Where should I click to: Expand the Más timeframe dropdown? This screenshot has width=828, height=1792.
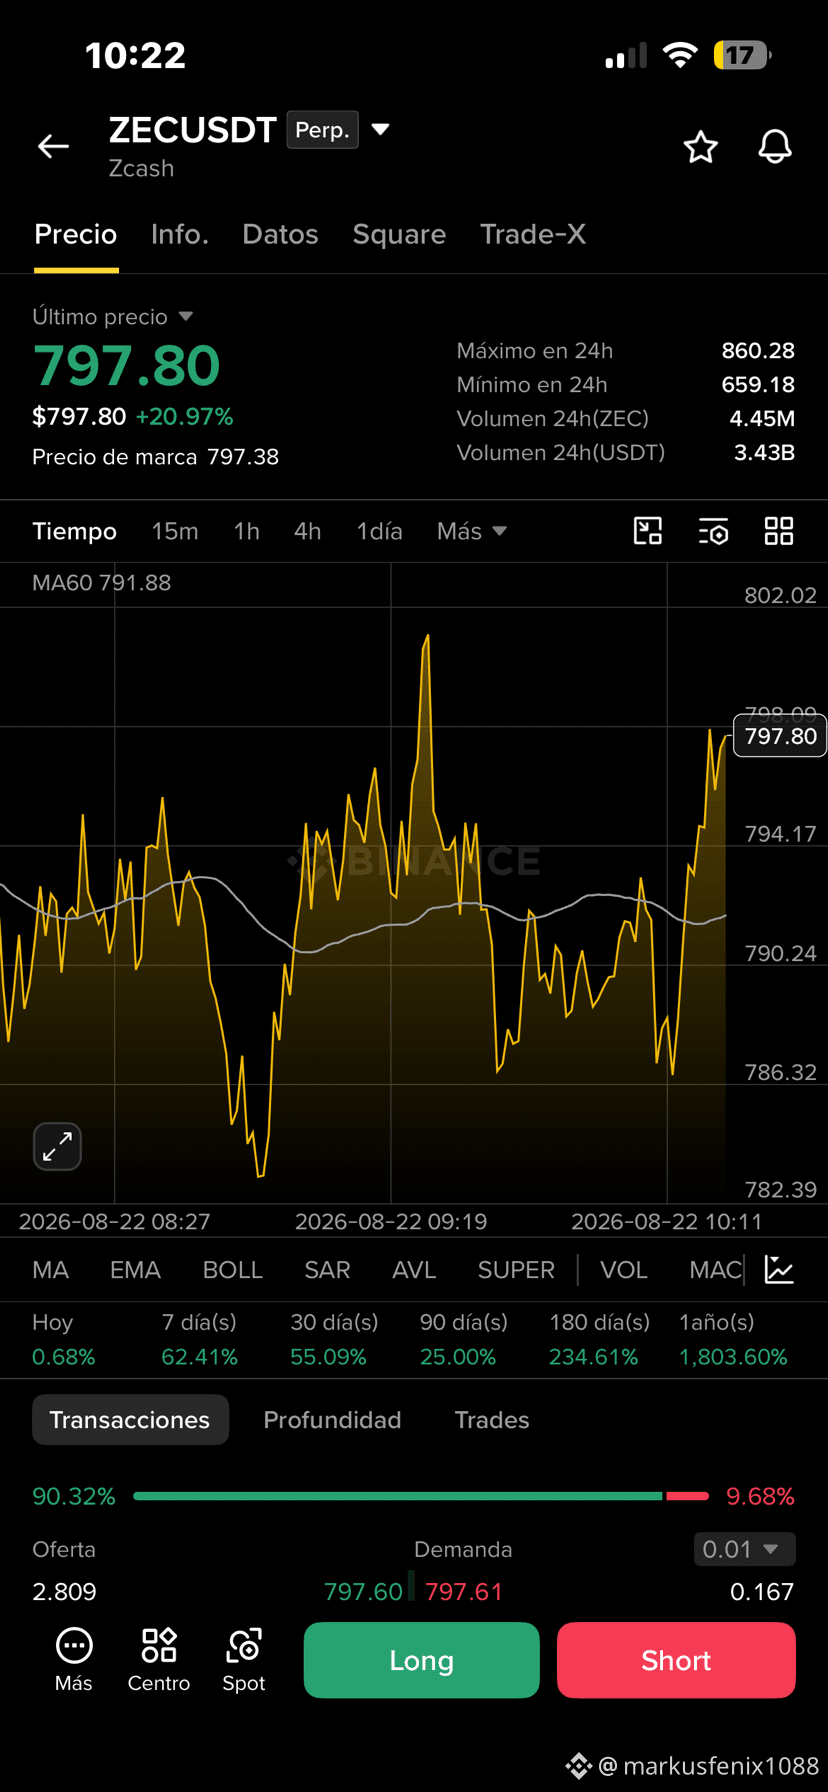[x=472, y=531]
